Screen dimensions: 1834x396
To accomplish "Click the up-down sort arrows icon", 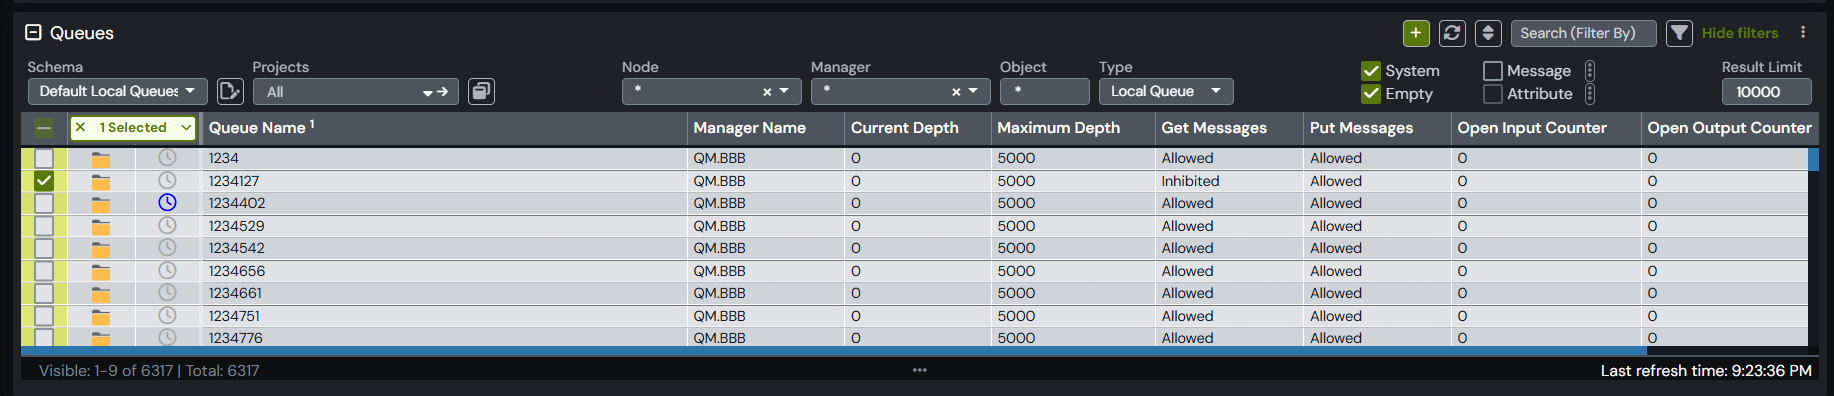I will click(1488, 33).
